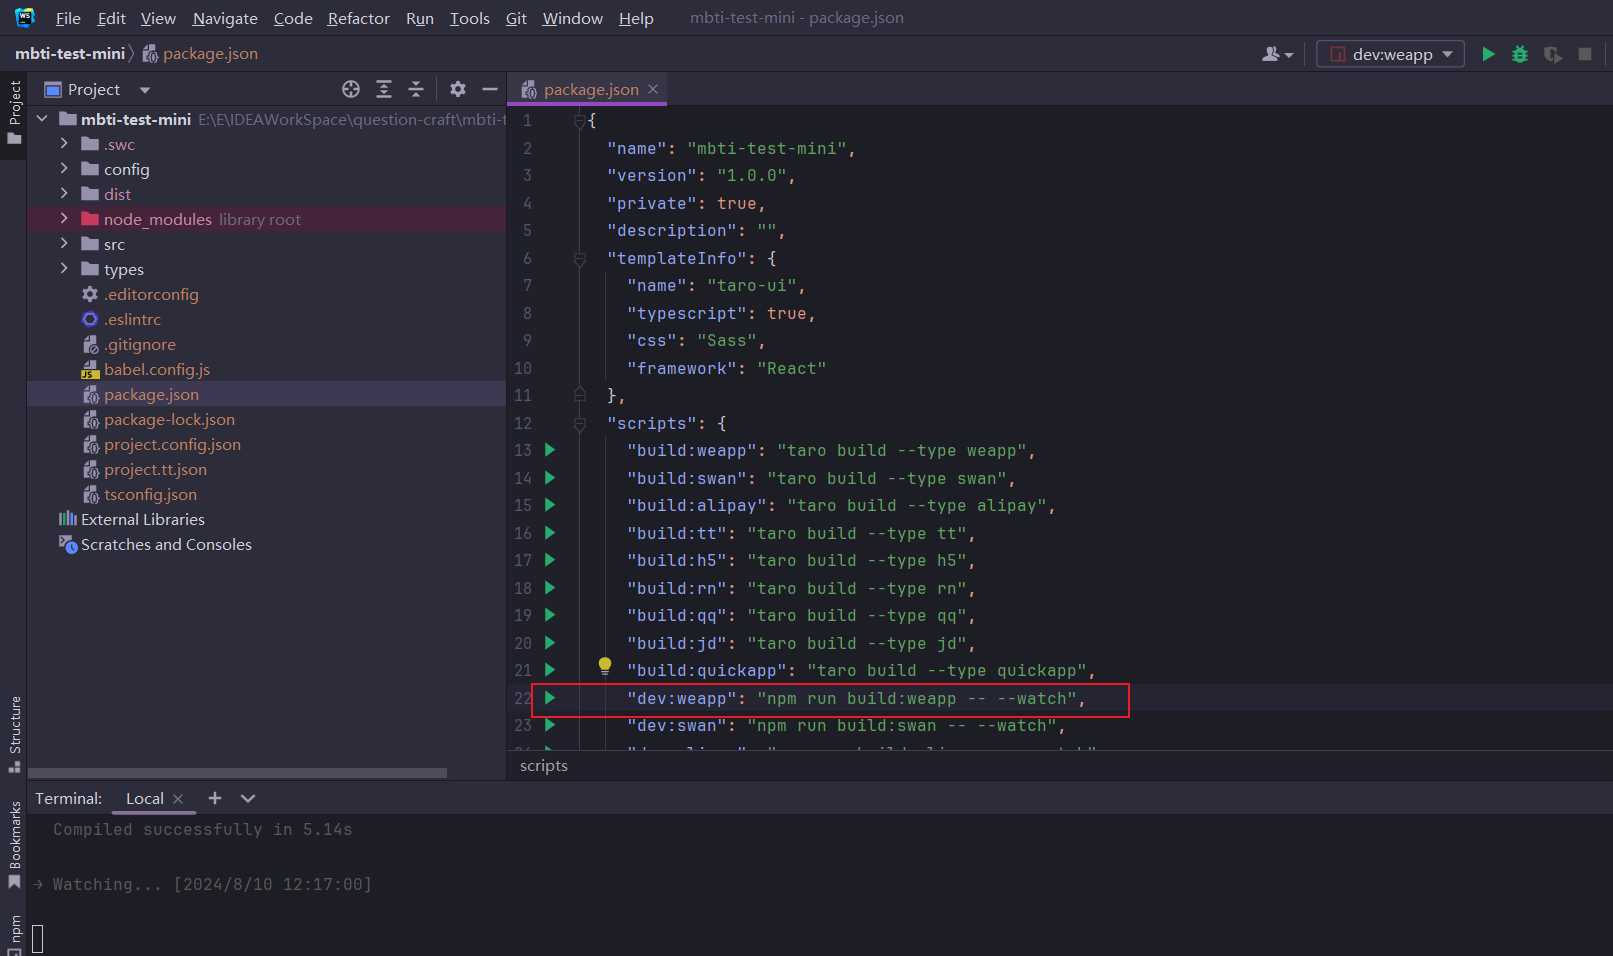
Task: Expand the dist folder
Action: [64, 194]
